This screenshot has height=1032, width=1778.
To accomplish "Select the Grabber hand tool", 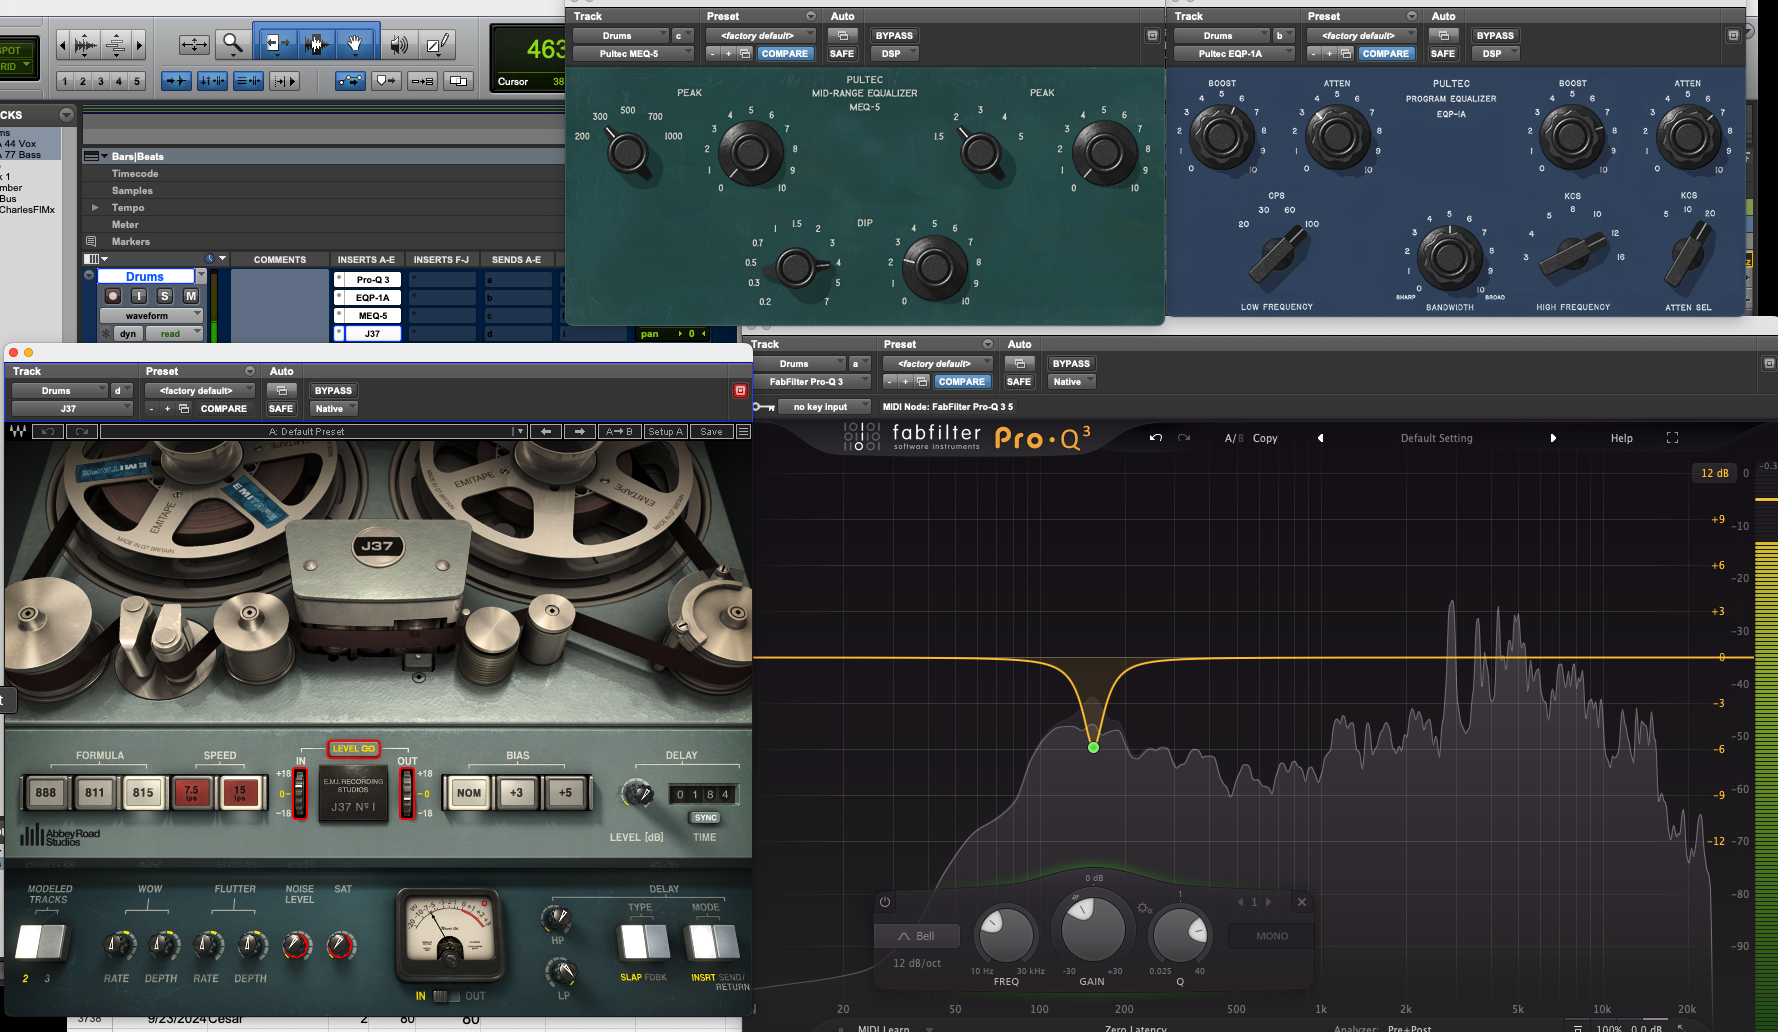I will [x=355, y=44].
